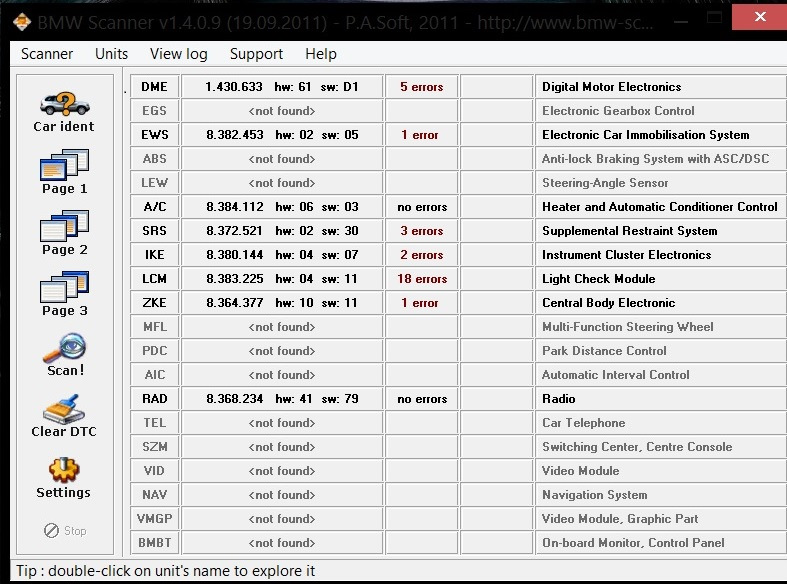Click 'Heater and Automatic Conditioner Control' description
787x584 pixels.
point(661,207)
